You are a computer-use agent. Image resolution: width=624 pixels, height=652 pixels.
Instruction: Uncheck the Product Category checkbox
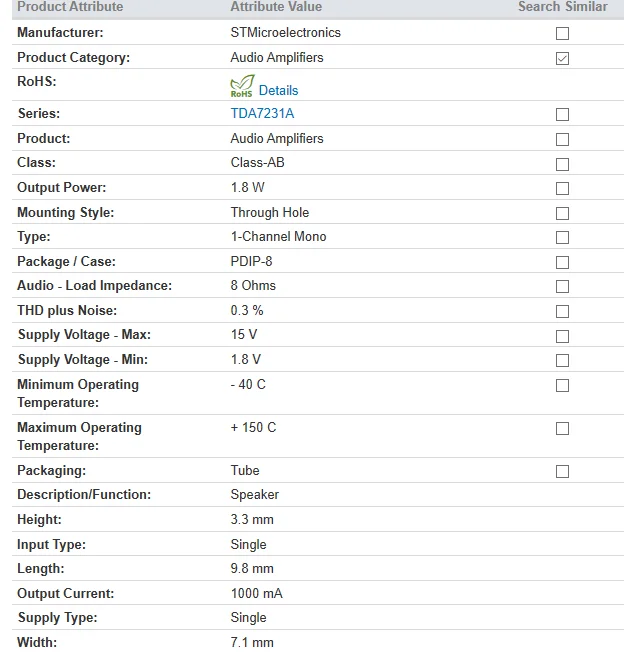tap(562, 58)
